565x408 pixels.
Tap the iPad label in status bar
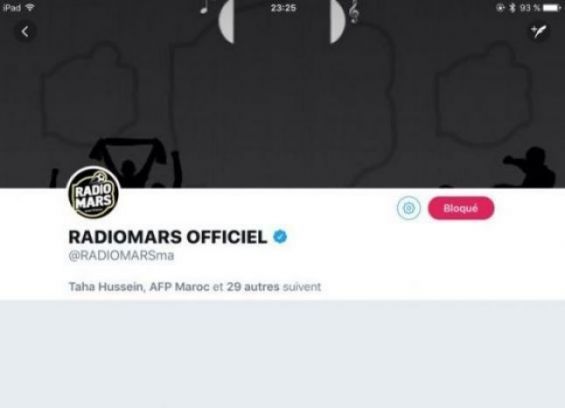click(x=12, y=8)
